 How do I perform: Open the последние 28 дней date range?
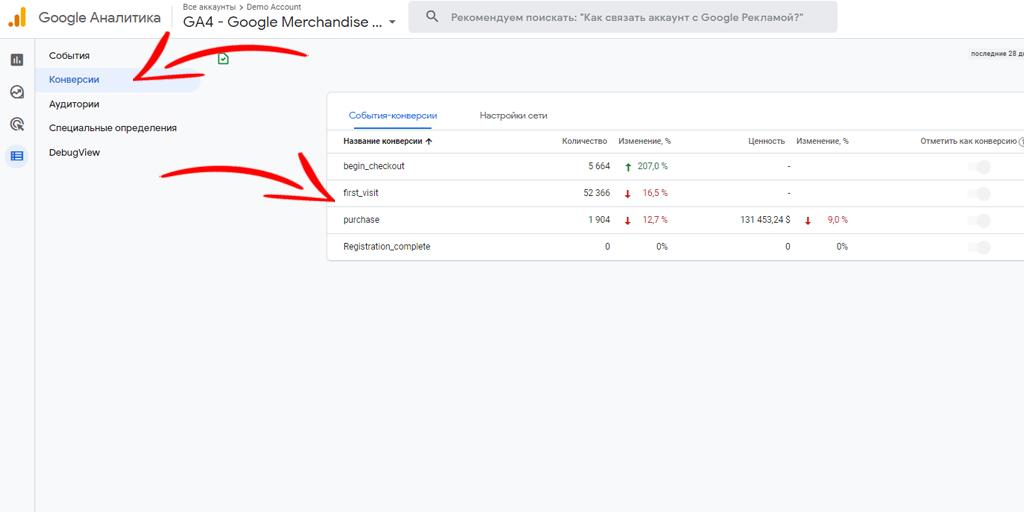coord(996,54)
